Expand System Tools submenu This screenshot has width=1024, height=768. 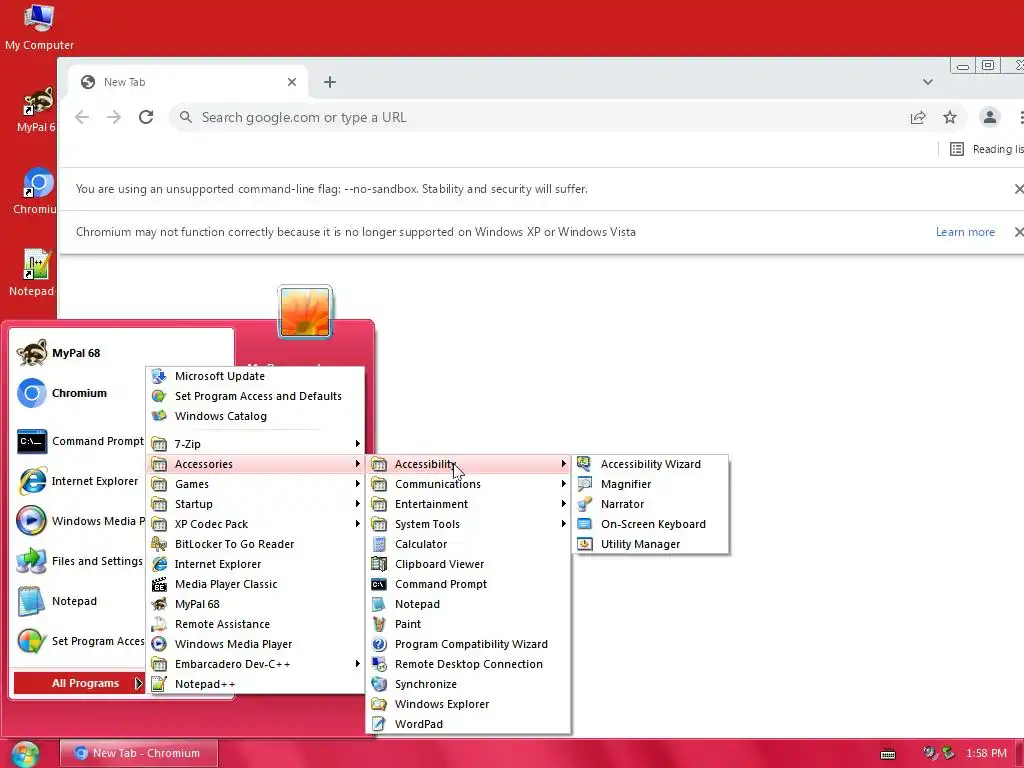pos(468,524)
